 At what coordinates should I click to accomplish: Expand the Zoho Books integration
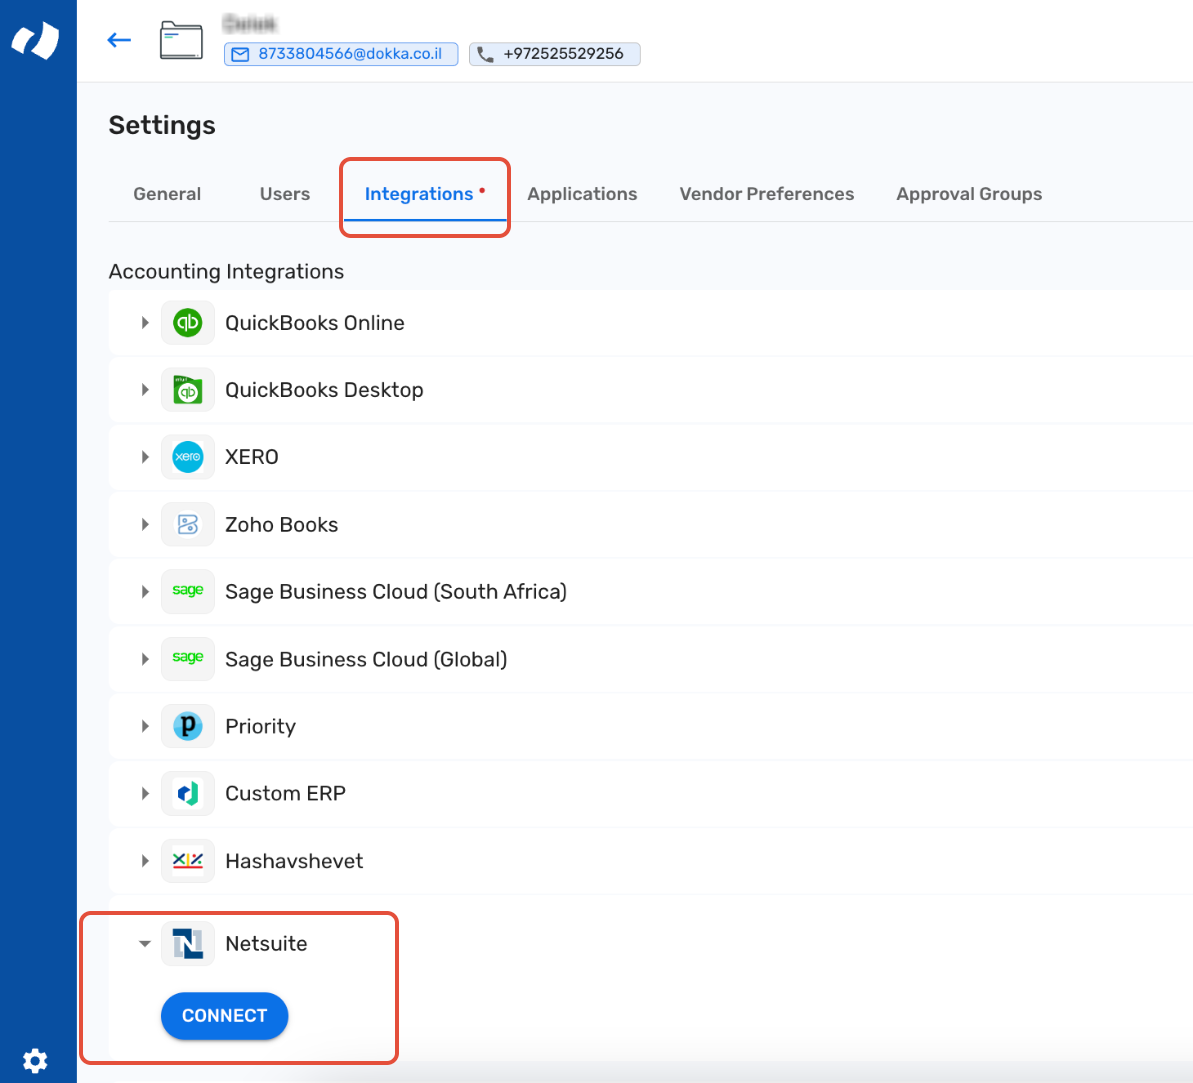(x=145, y=524)
